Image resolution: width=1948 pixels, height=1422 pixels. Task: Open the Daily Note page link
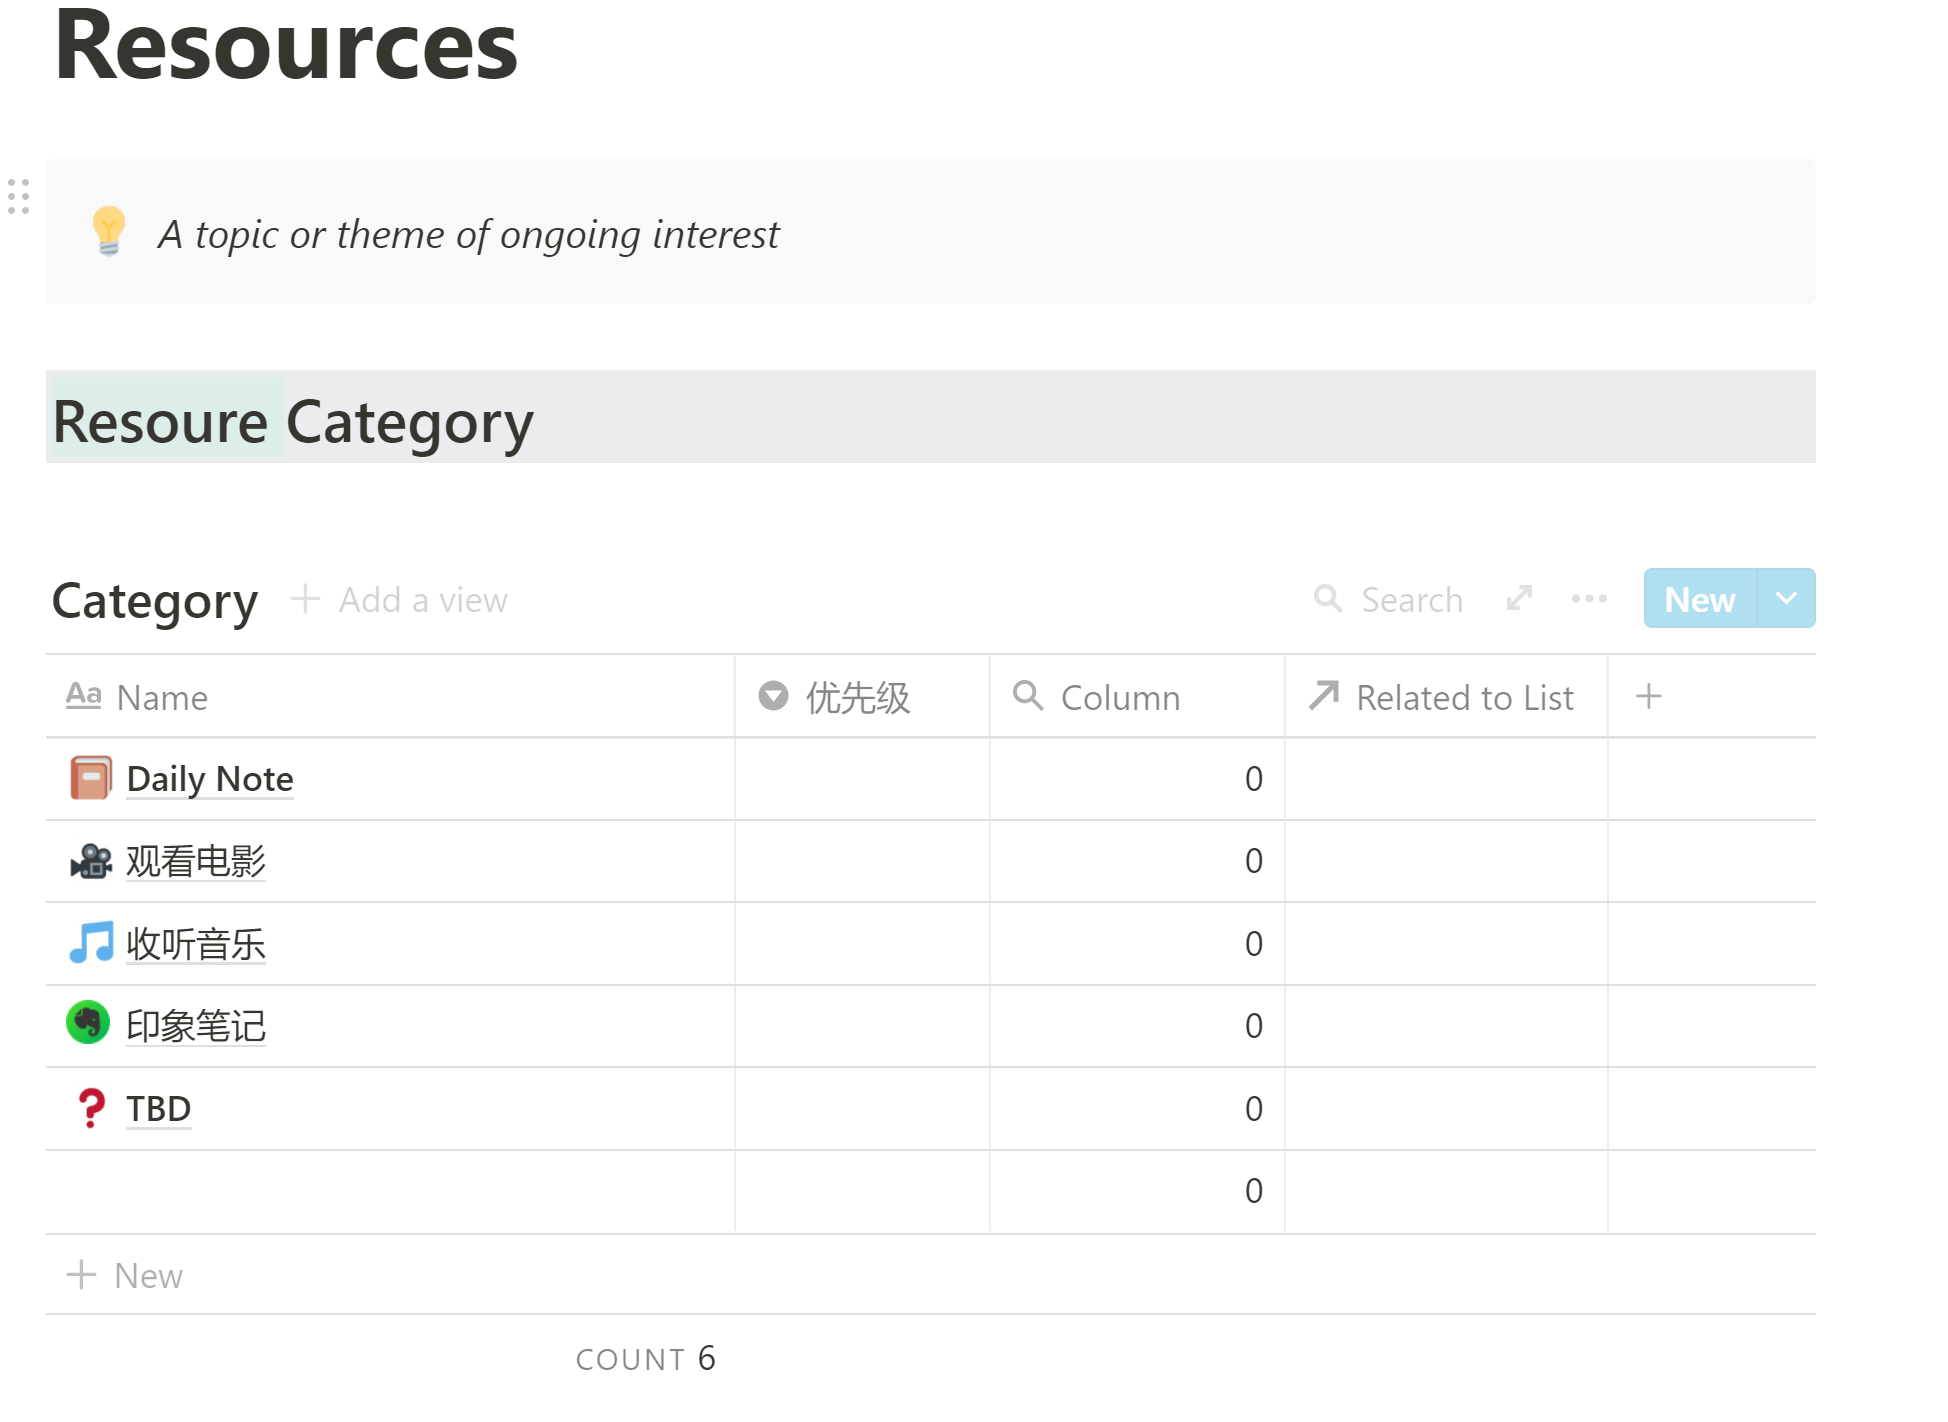point(210,779)
